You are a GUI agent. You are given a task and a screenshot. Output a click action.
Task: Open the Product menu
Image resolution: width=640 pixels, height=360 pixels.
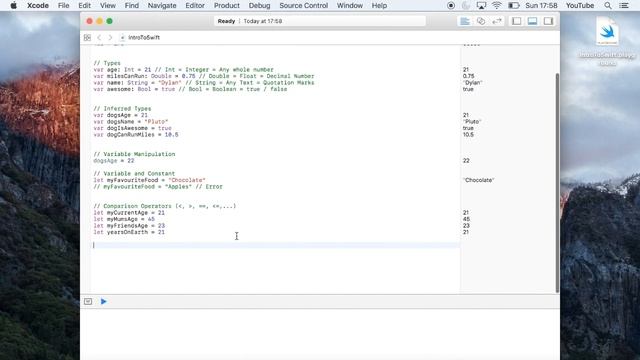coord(227,5)
